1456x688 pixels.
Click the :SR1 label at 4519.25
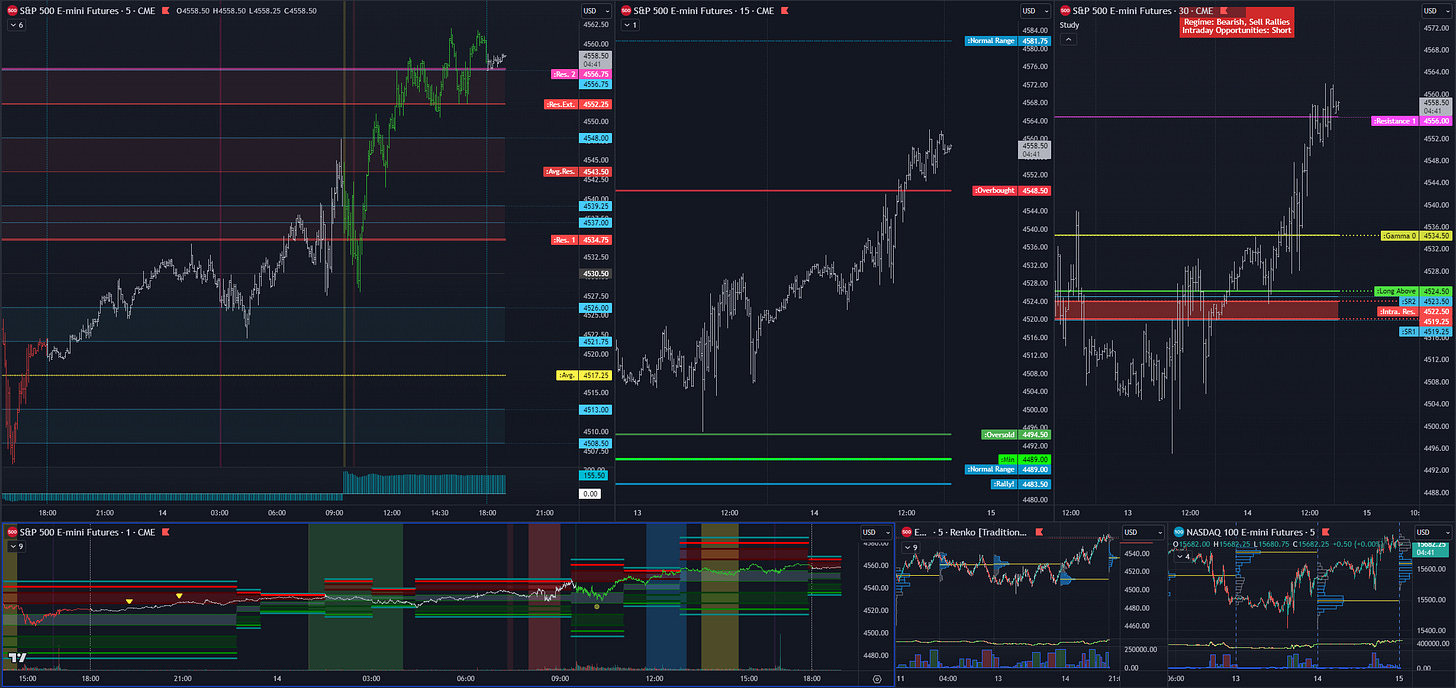(x=1408, y=331)
